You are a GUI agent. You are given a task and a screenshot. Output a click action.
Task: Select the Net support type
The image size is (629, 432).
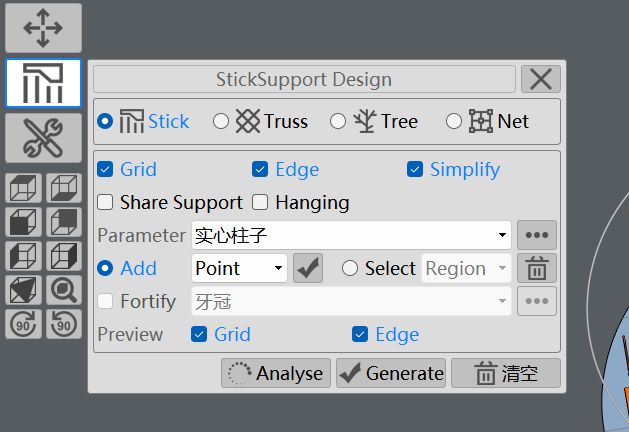click(454, 121)
